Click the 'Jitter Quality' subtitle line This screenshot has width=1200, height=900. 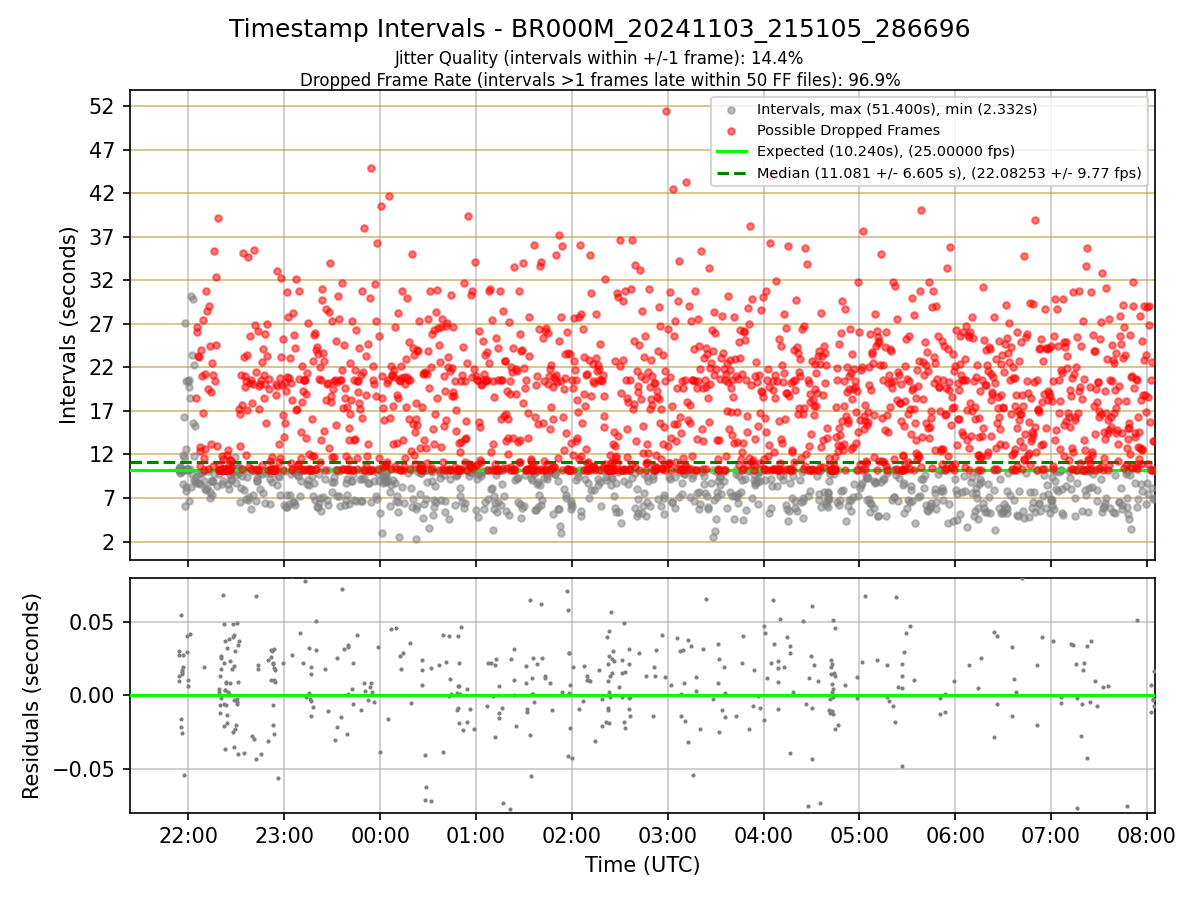(599, 59)
